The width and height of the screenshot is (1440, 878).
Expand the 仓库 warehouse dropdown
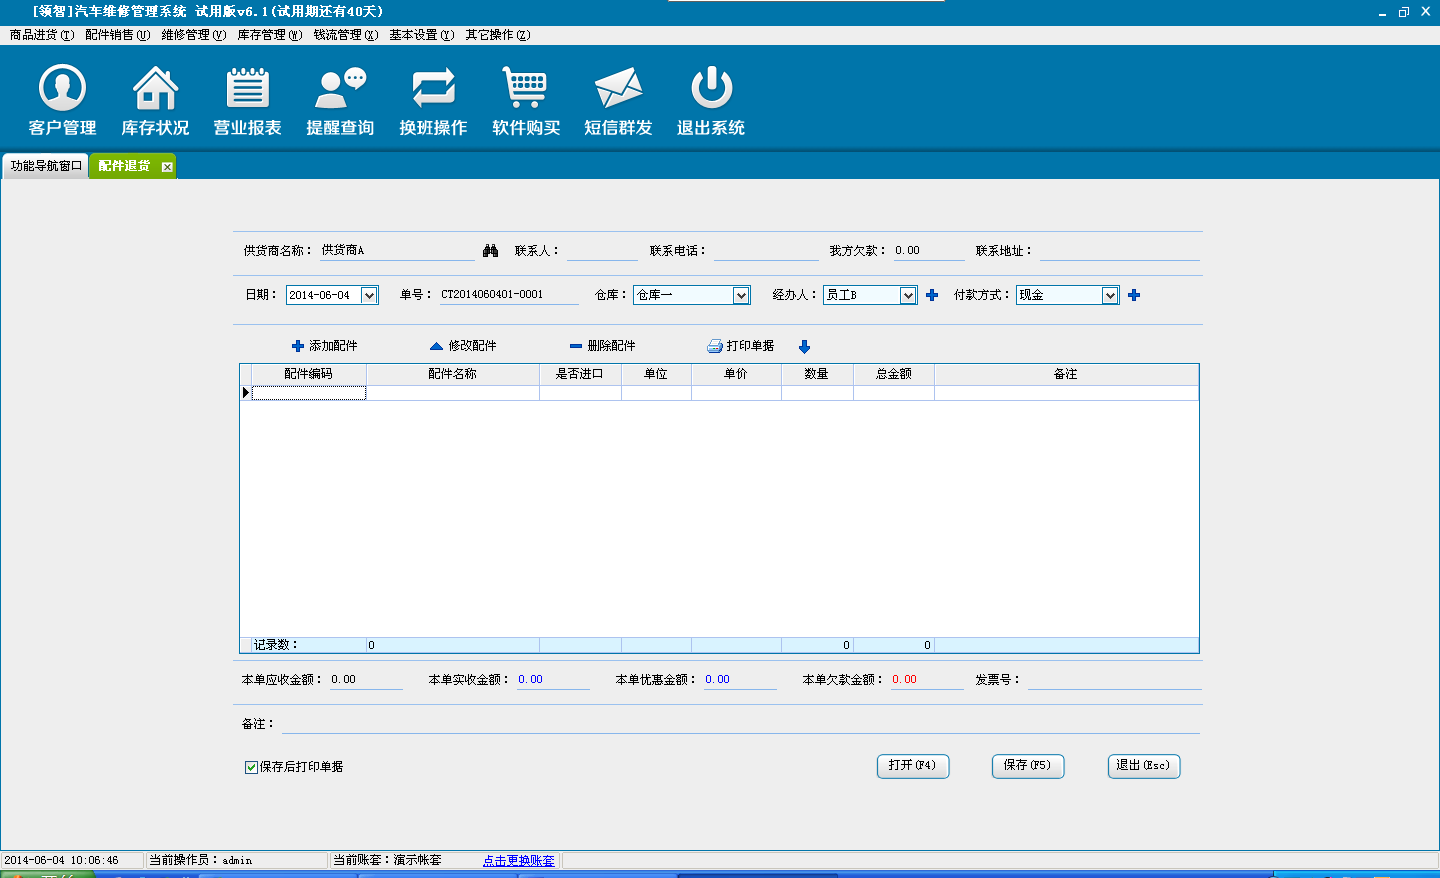click(x=741, y=295)
